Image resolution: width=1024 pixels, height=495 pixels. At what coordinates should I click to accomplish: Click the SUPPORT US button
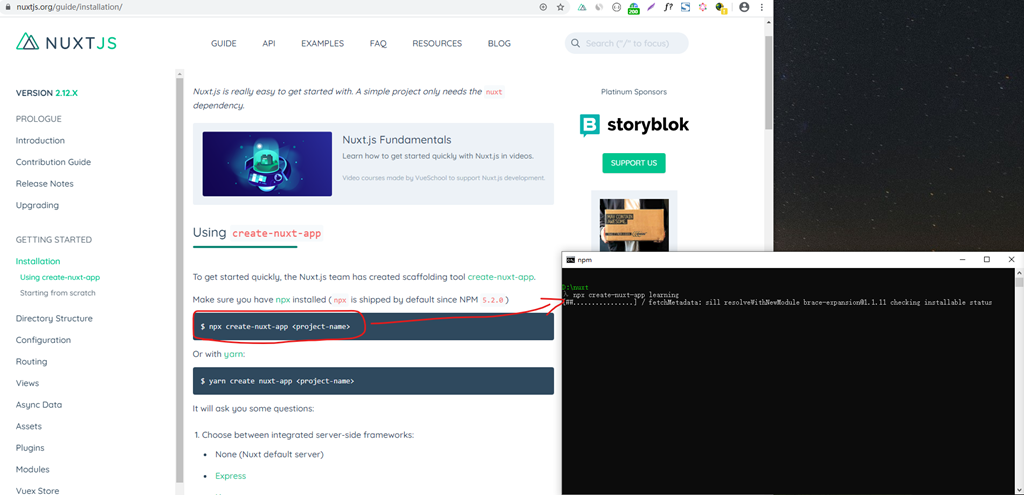tap(633, 163)
